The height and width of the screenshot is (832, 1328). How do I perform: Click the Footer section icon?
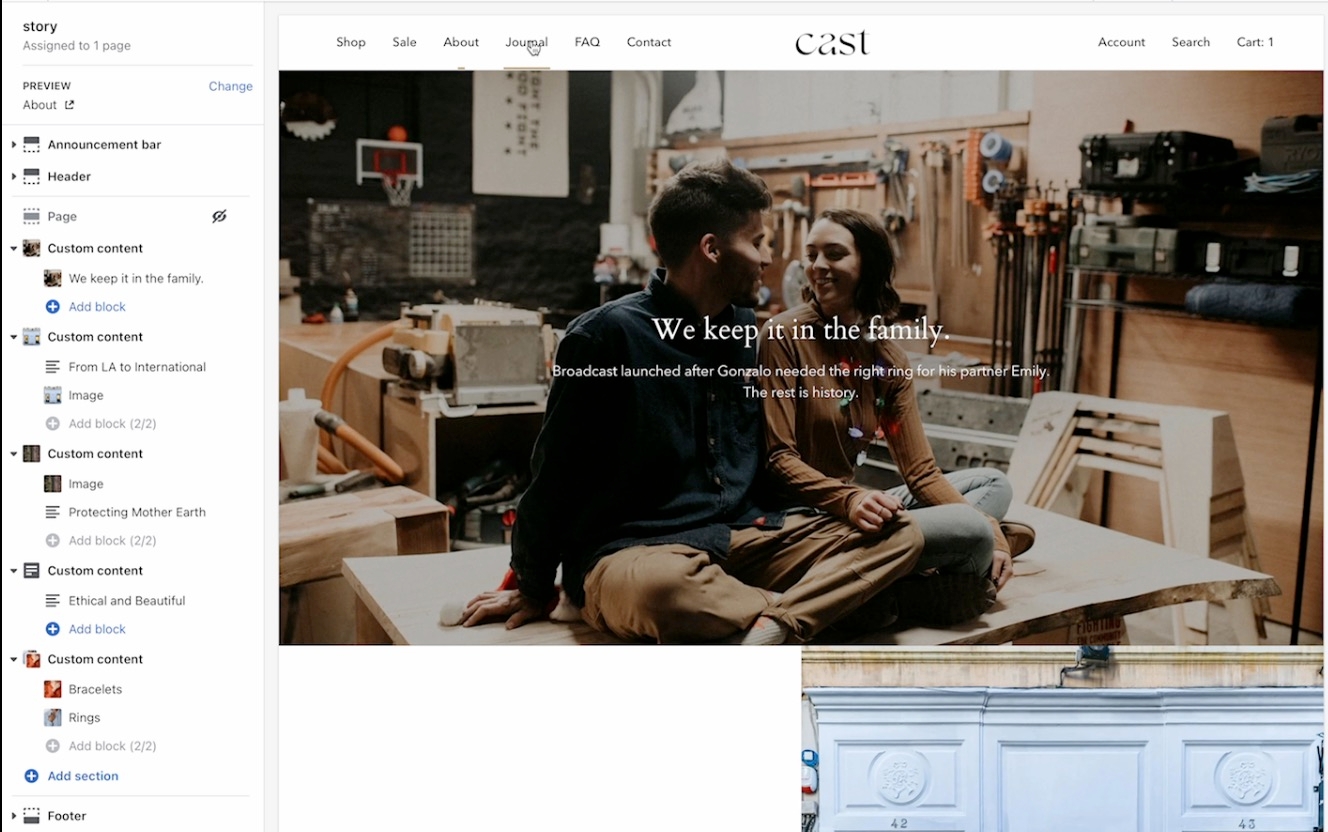[x=31, y=816]
